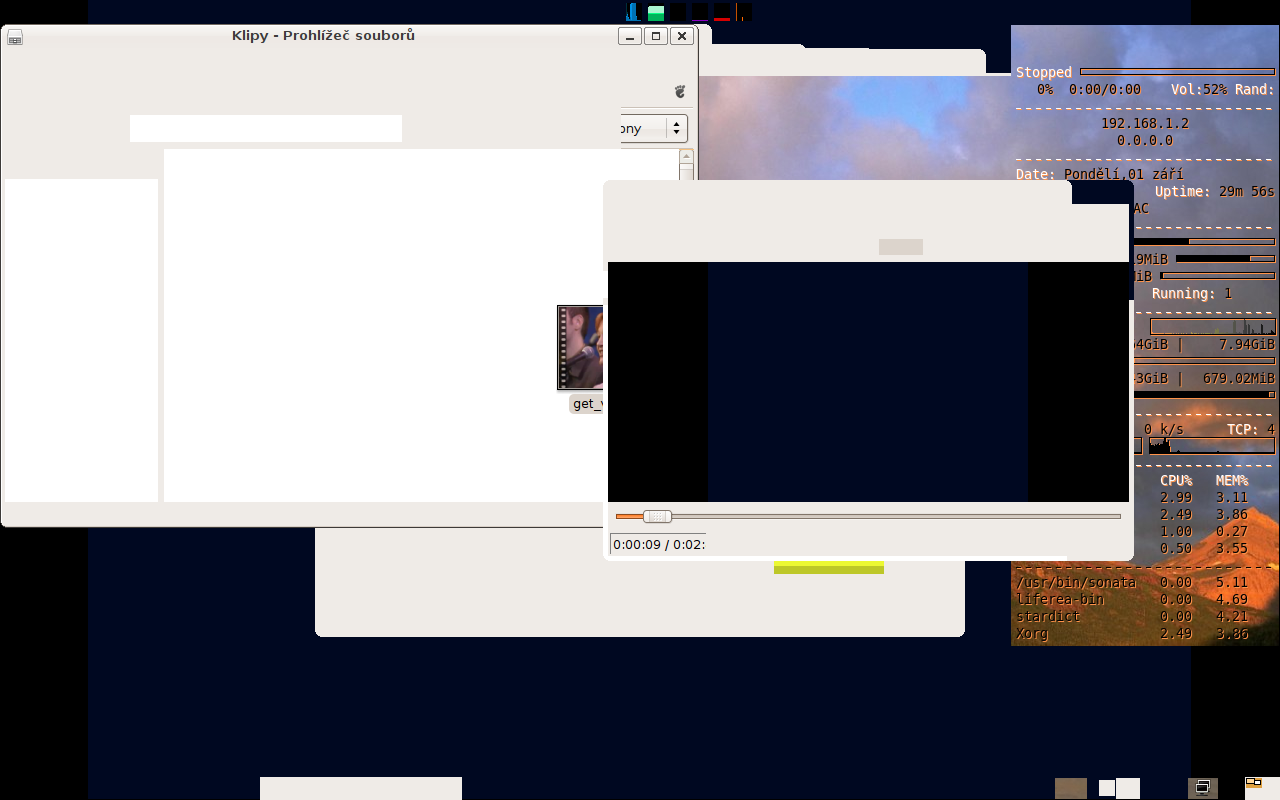Click the player progress bar next to Stopped
The image size is (1280, 800).
1178,72
